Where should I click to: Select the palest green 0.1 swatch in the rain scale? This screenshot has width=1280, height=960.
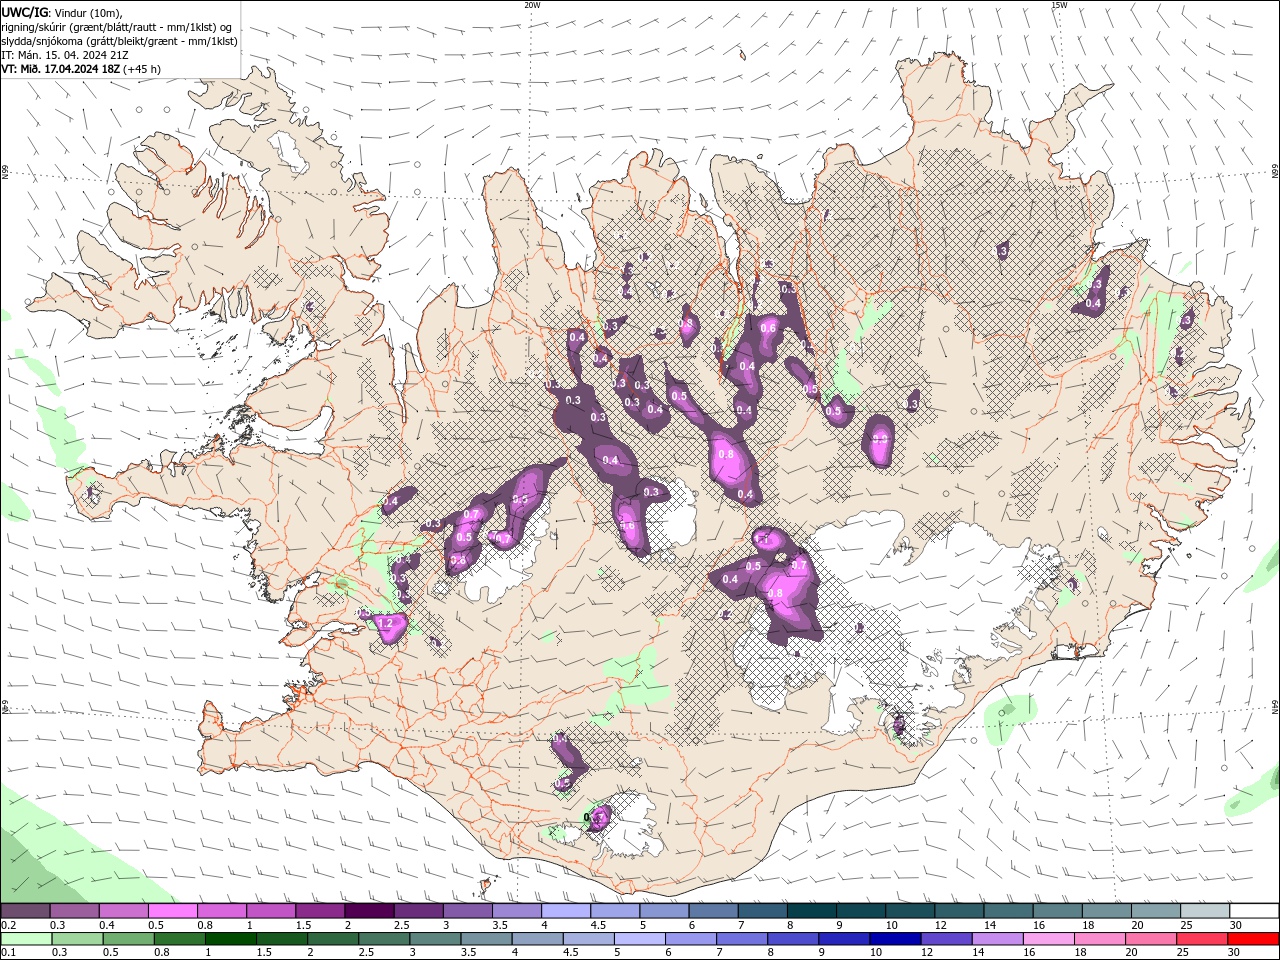tap(26, 939)
